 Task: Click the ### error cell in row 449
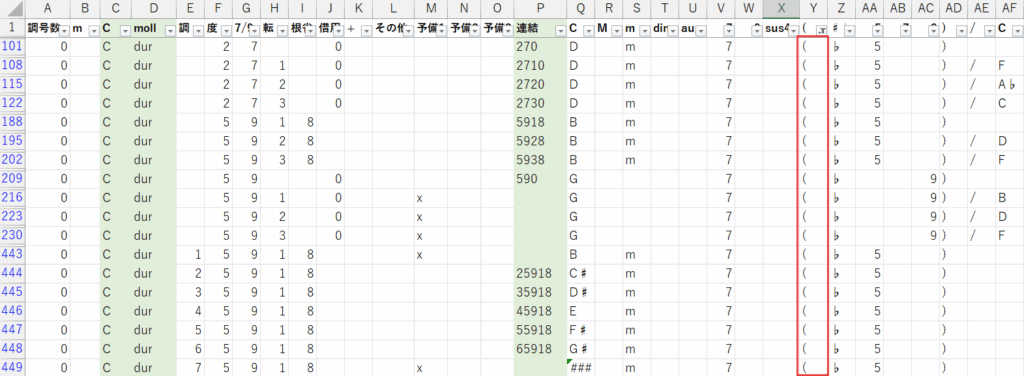pyautogui.click(x=581, y=368)
